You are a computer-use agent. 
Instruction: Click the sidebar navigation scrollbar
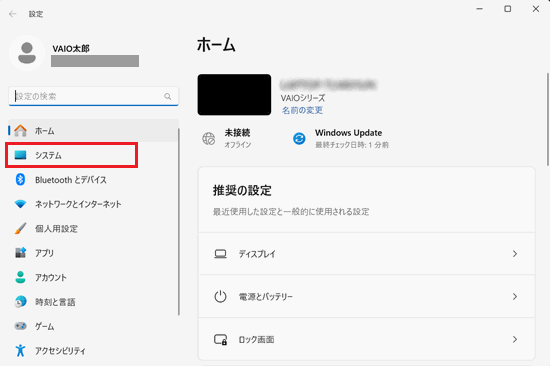click(x=179, y=222)
